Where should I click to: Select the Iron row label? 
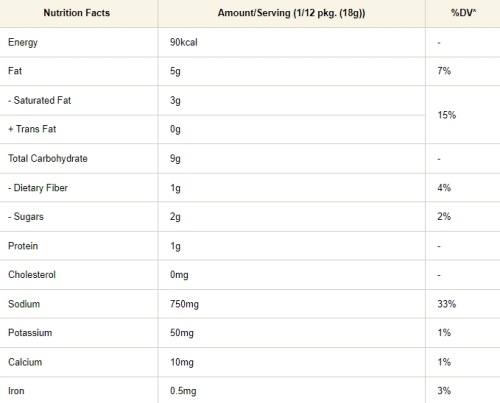16,391
